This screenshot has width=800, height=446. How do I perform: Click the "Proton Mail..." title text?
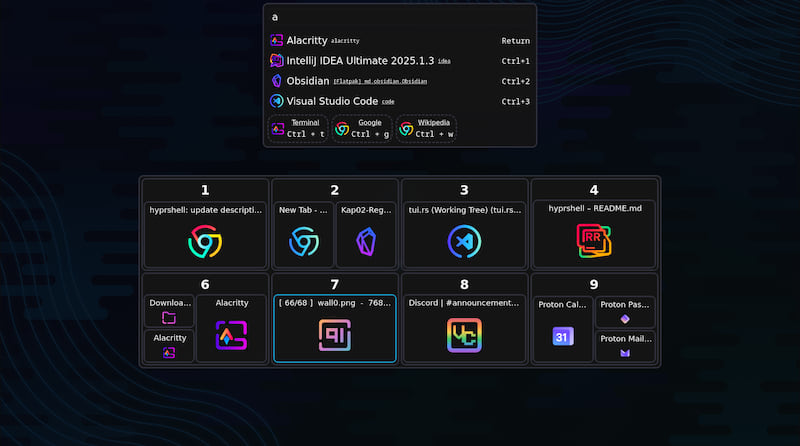tap(626, 338)
